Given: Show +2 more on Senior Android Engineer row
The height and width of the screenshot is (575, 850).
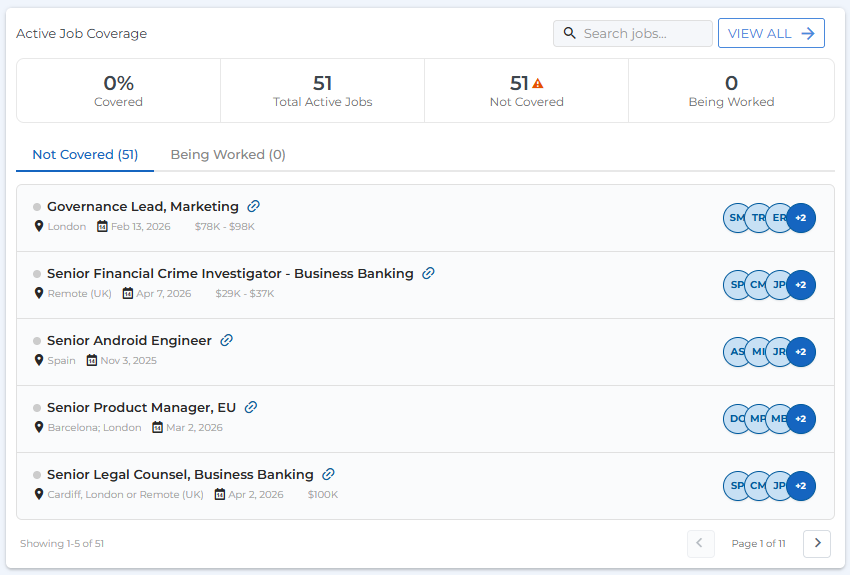Looking at the screenshot, I should point(801,352).
